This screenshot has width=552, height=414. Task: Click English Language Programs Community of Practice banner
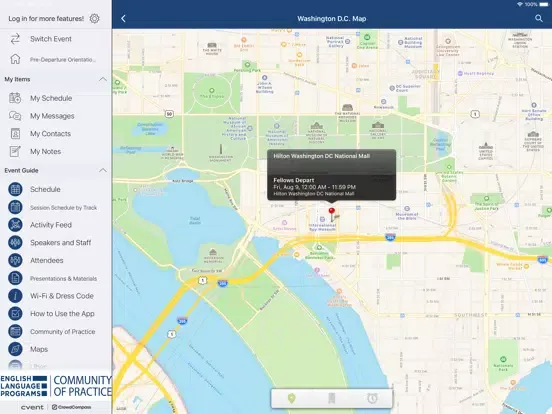(x=56, y=386)
